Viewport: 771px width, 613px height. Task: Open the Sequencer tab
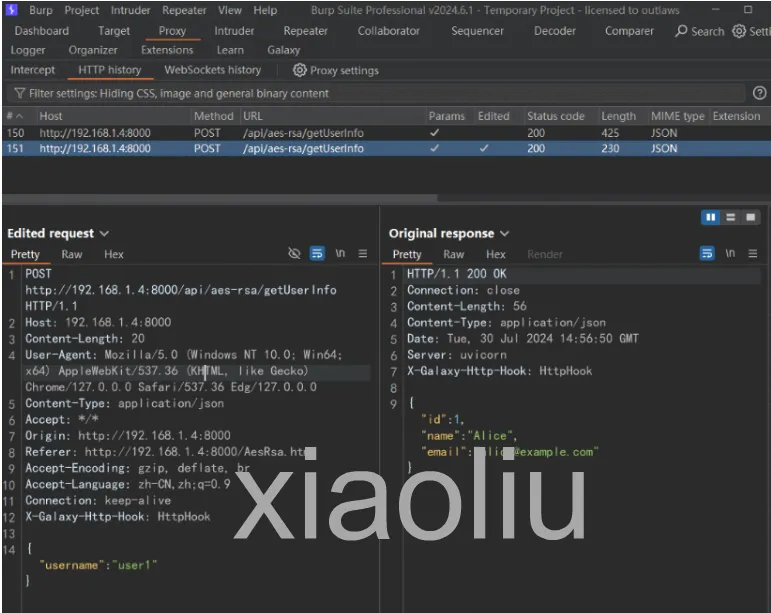point(477,31)
